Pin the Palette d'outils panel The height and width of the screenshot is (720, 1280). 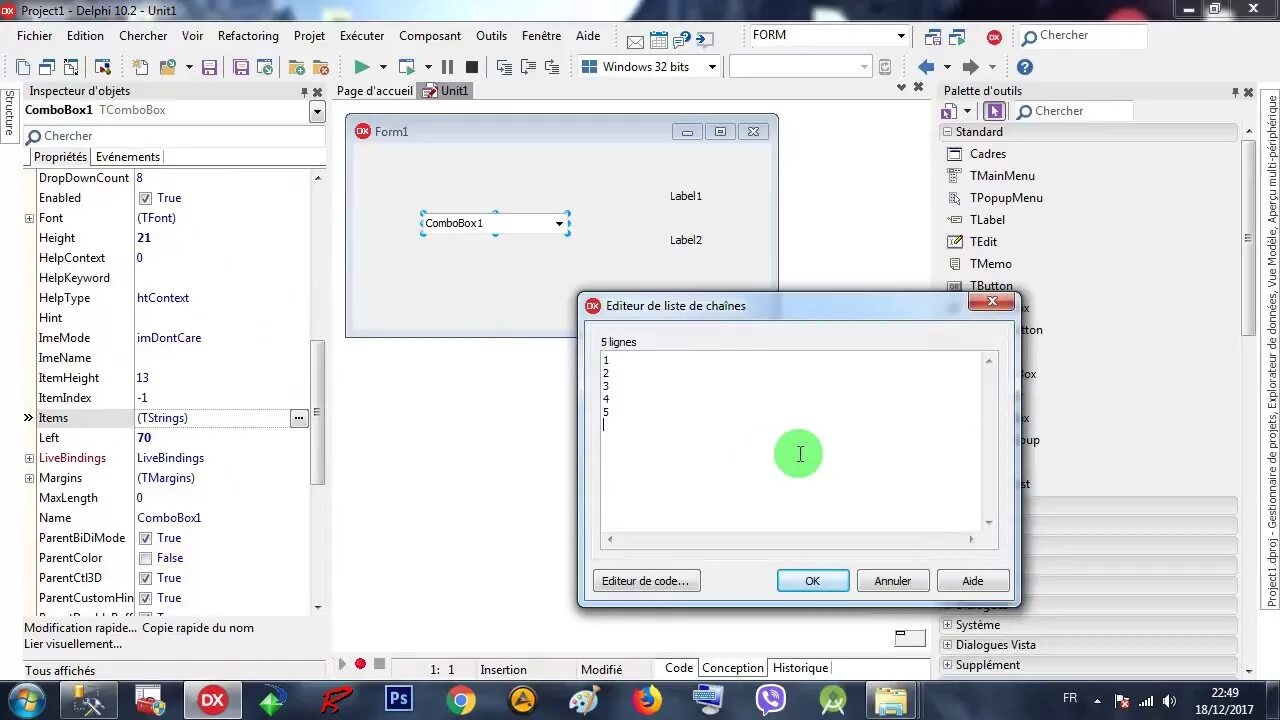(1235, 92)
